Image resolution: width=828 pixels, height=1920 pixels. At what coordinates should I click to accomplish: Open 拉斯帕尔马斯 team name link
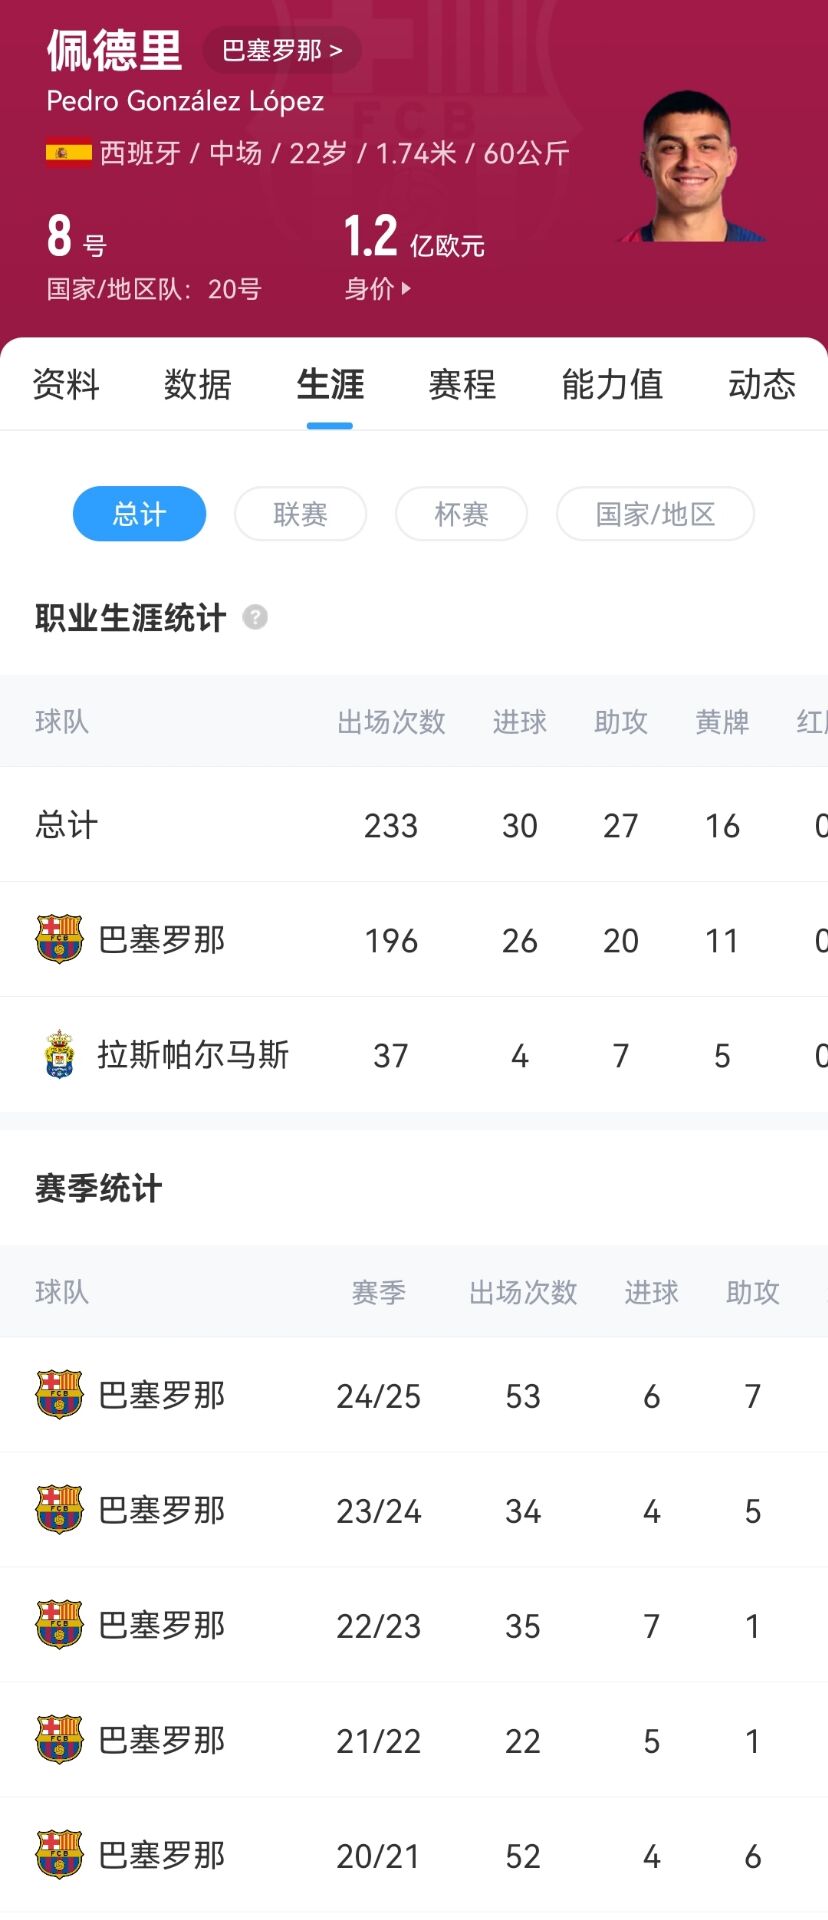193,1054
